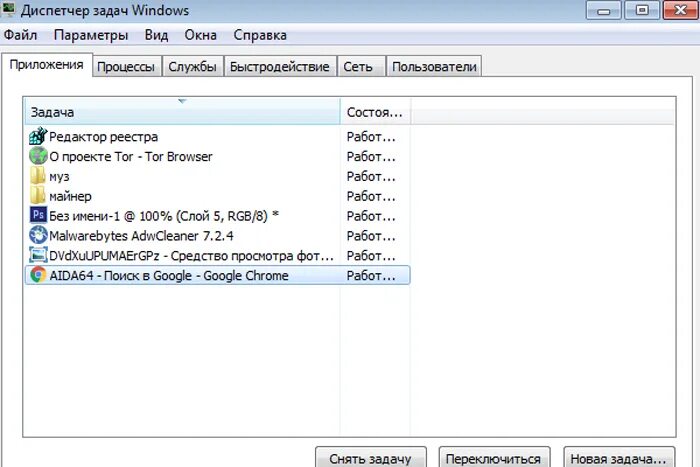Click the folder icon next to муз
Viewport: 700px width, 467px height.
click(x=38, y=176)
